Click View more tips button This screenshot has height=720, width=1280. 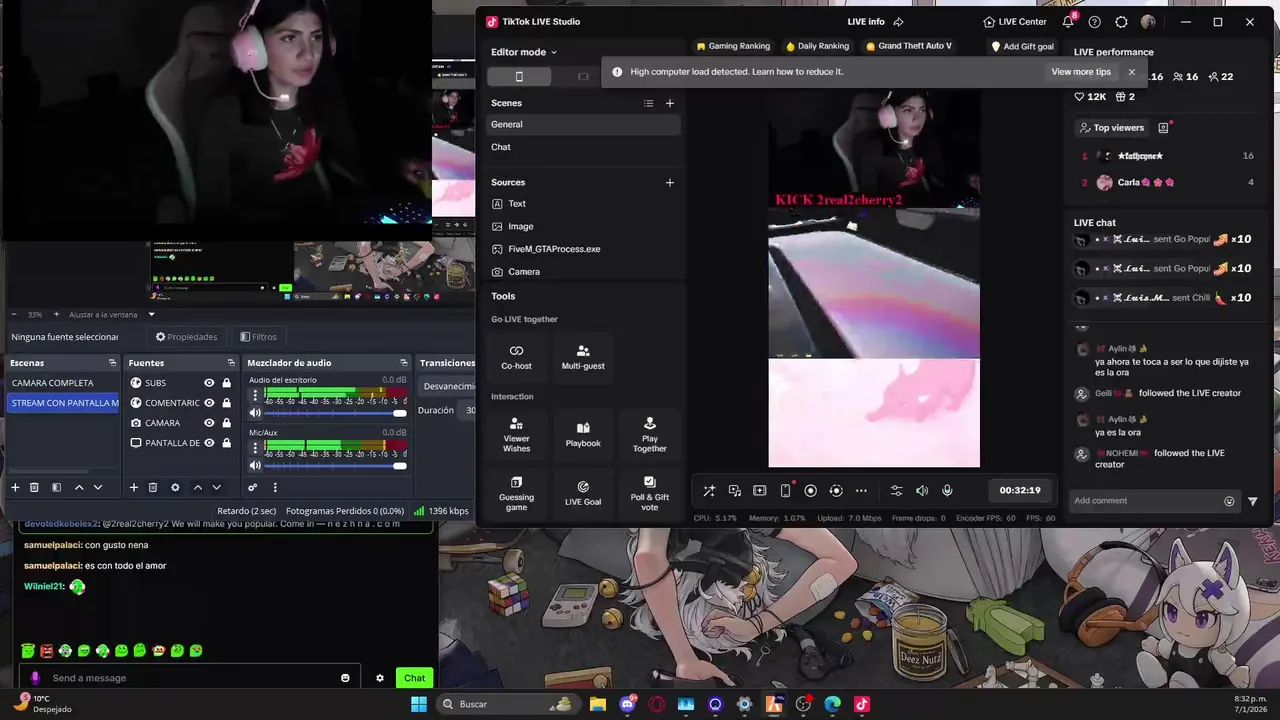[x=1081, y=72]
